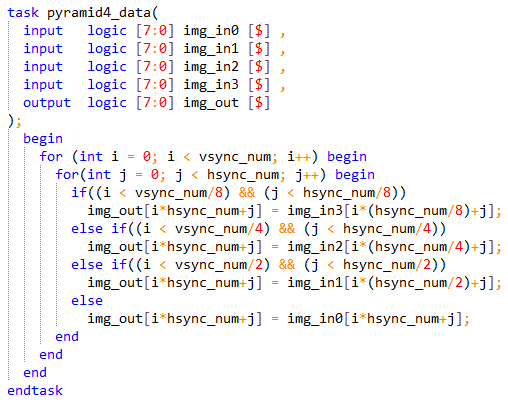The image size is (508, 403).
Task: Click 'vsync_num/4' in the else-if condition
Action: click(x=219, y=229)
